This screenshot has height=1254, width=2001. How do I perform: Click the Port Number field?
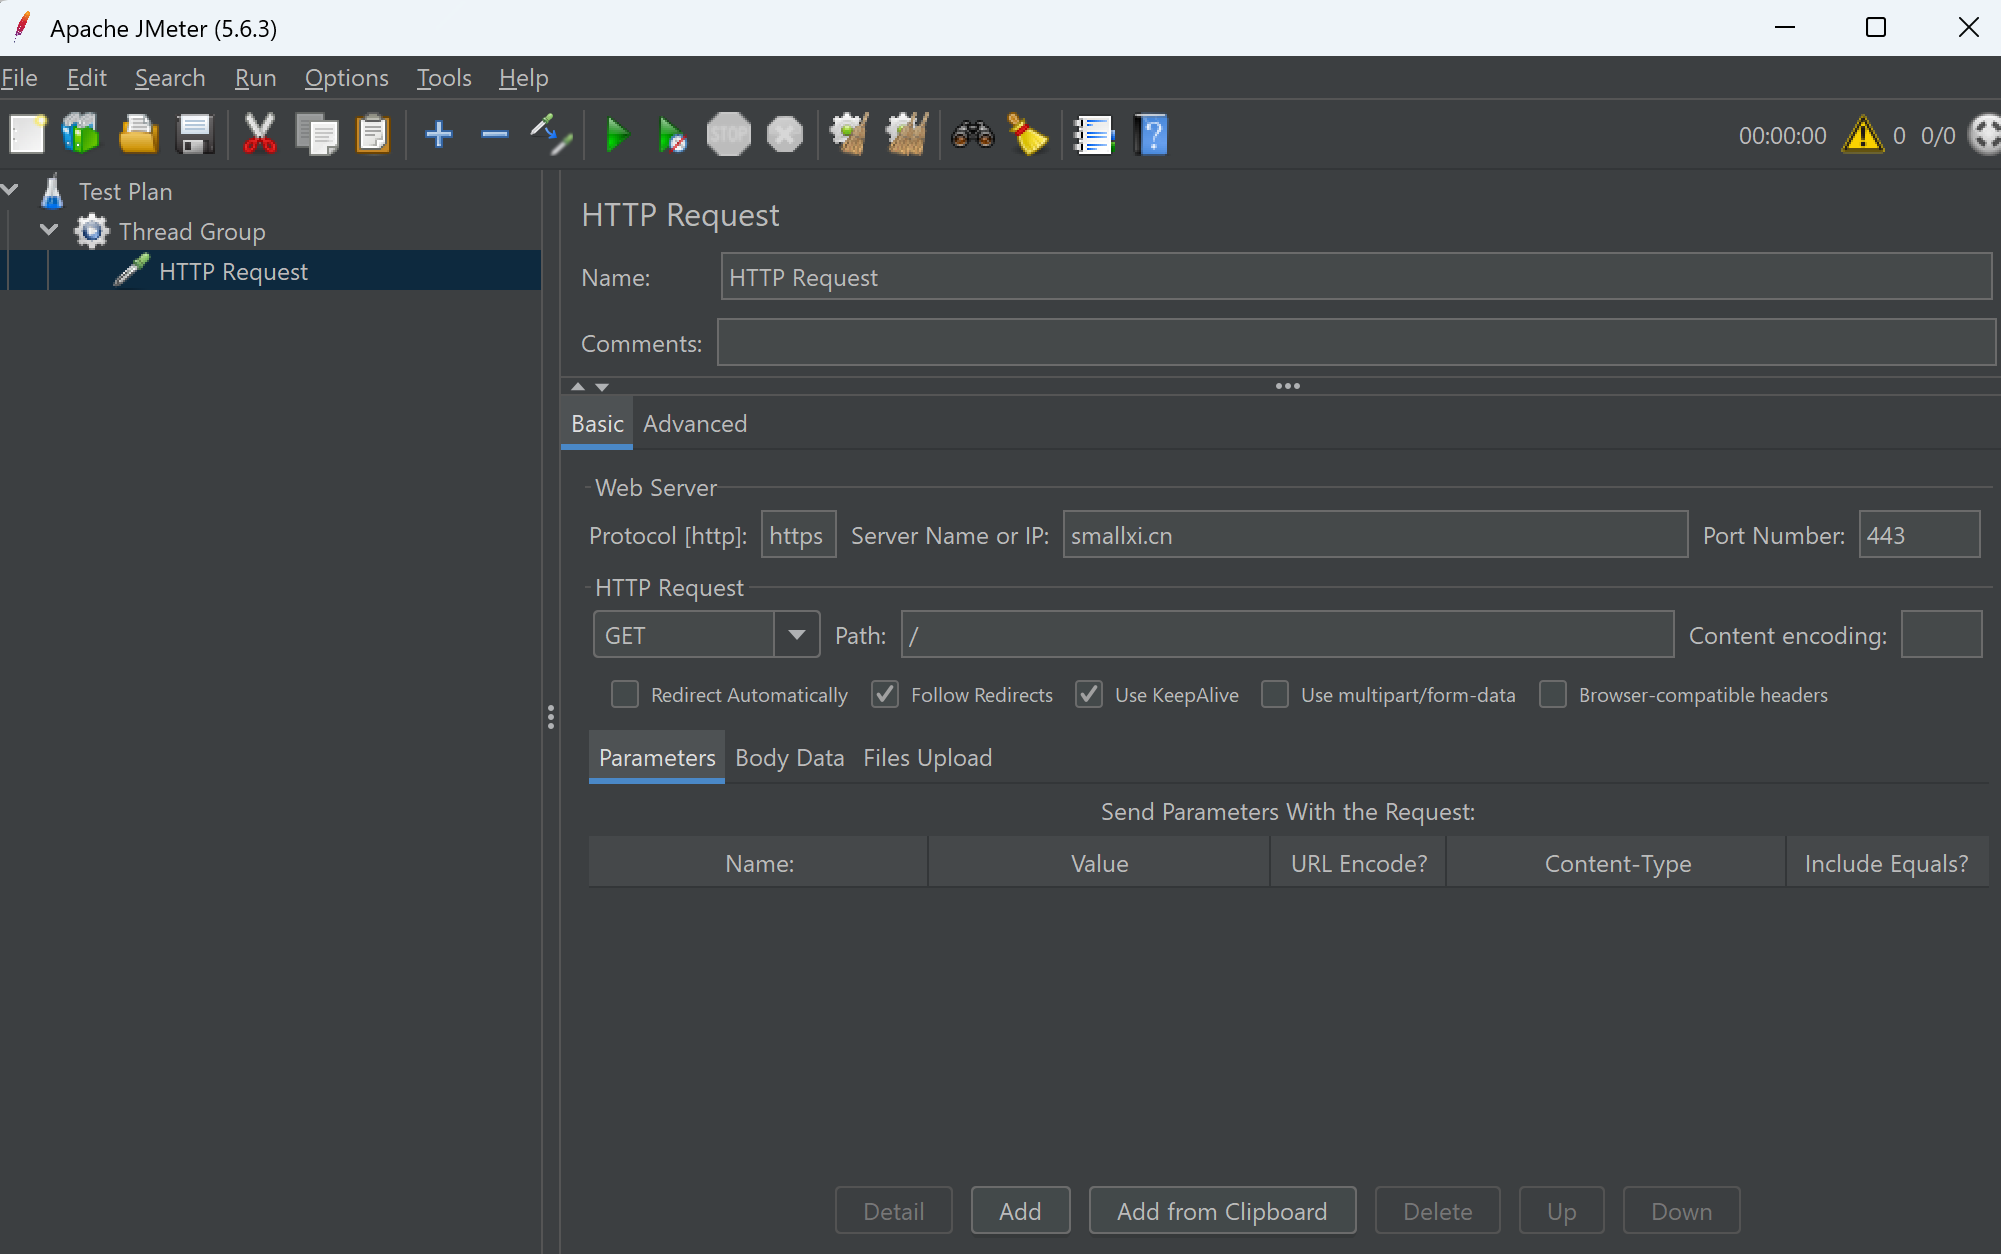(1919, 535)
